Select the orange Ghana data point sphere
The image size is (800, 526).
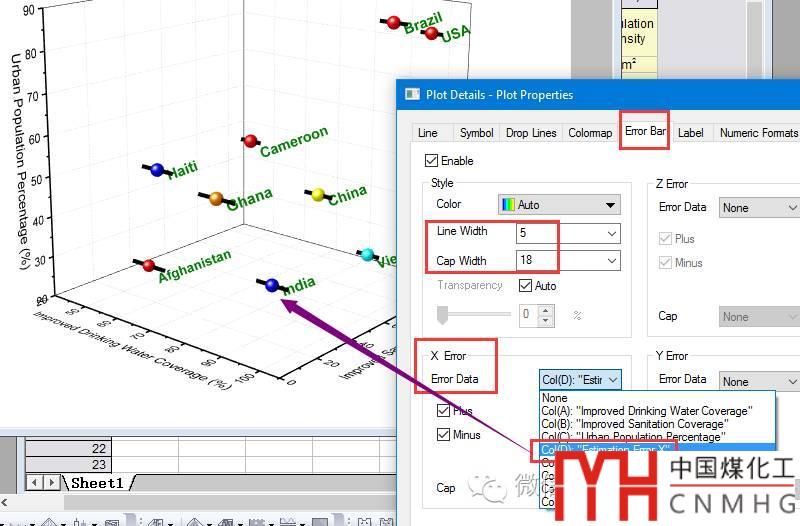[217, 199]
